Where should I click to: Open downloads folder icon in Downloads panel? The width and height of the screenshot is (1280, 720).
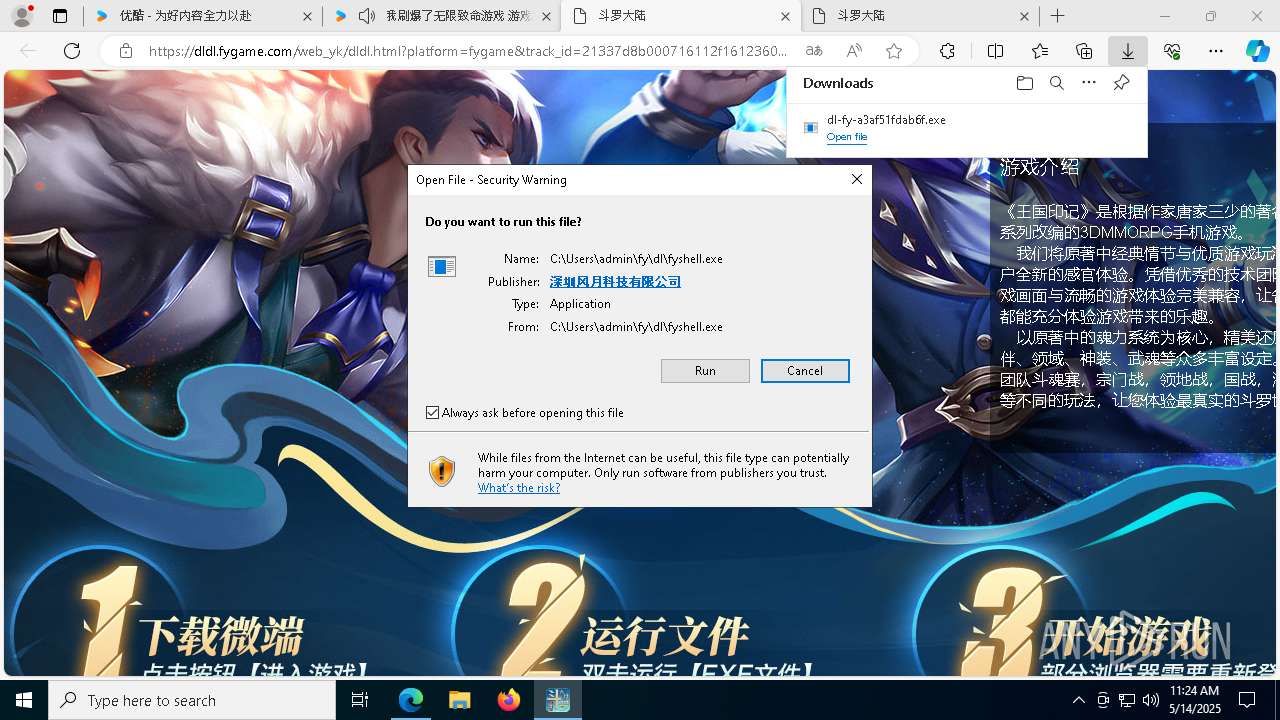(x=1024, y=83)
